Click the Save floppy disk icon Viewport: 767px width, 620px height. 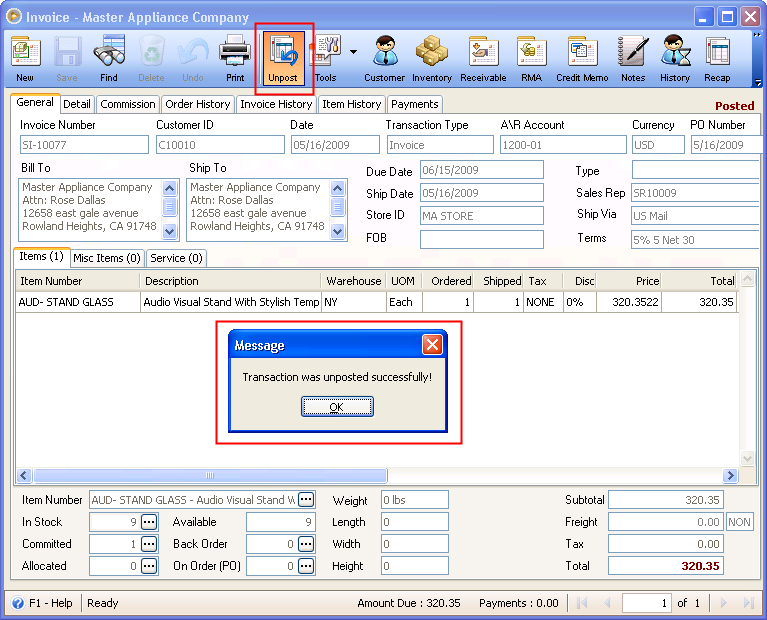point(67,58)
